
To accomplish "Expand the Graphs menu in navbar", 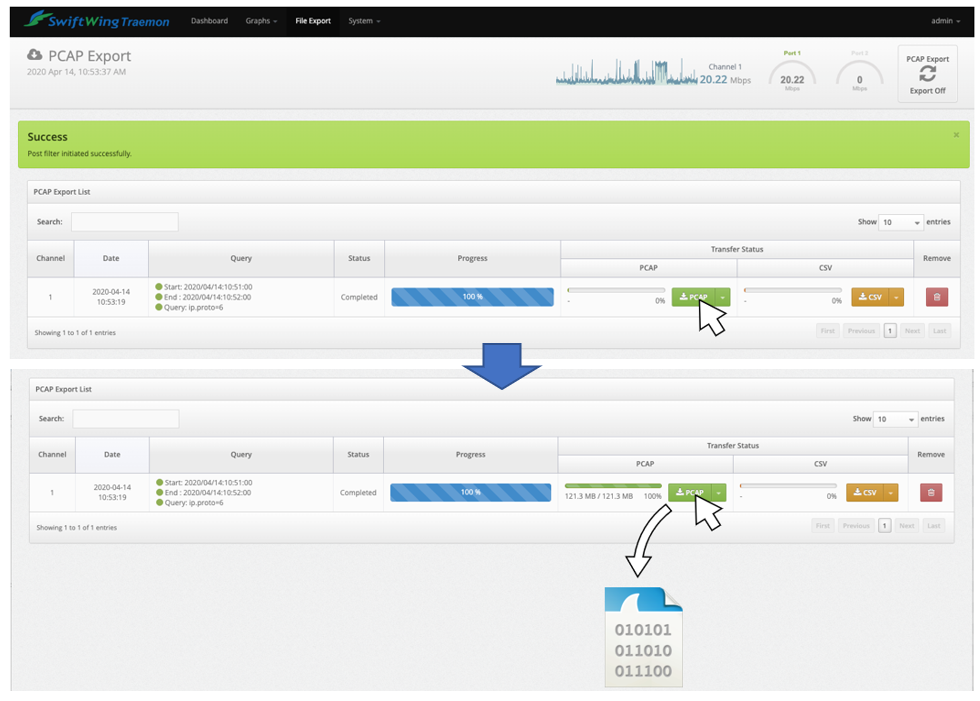I will tap(261, 20).
